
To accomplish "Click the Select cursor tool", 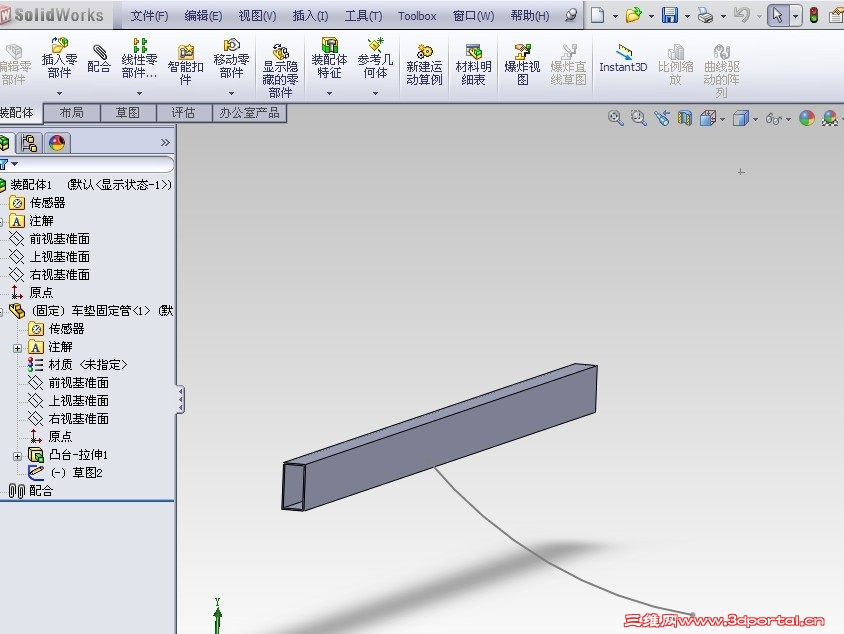I will point(777,15).
